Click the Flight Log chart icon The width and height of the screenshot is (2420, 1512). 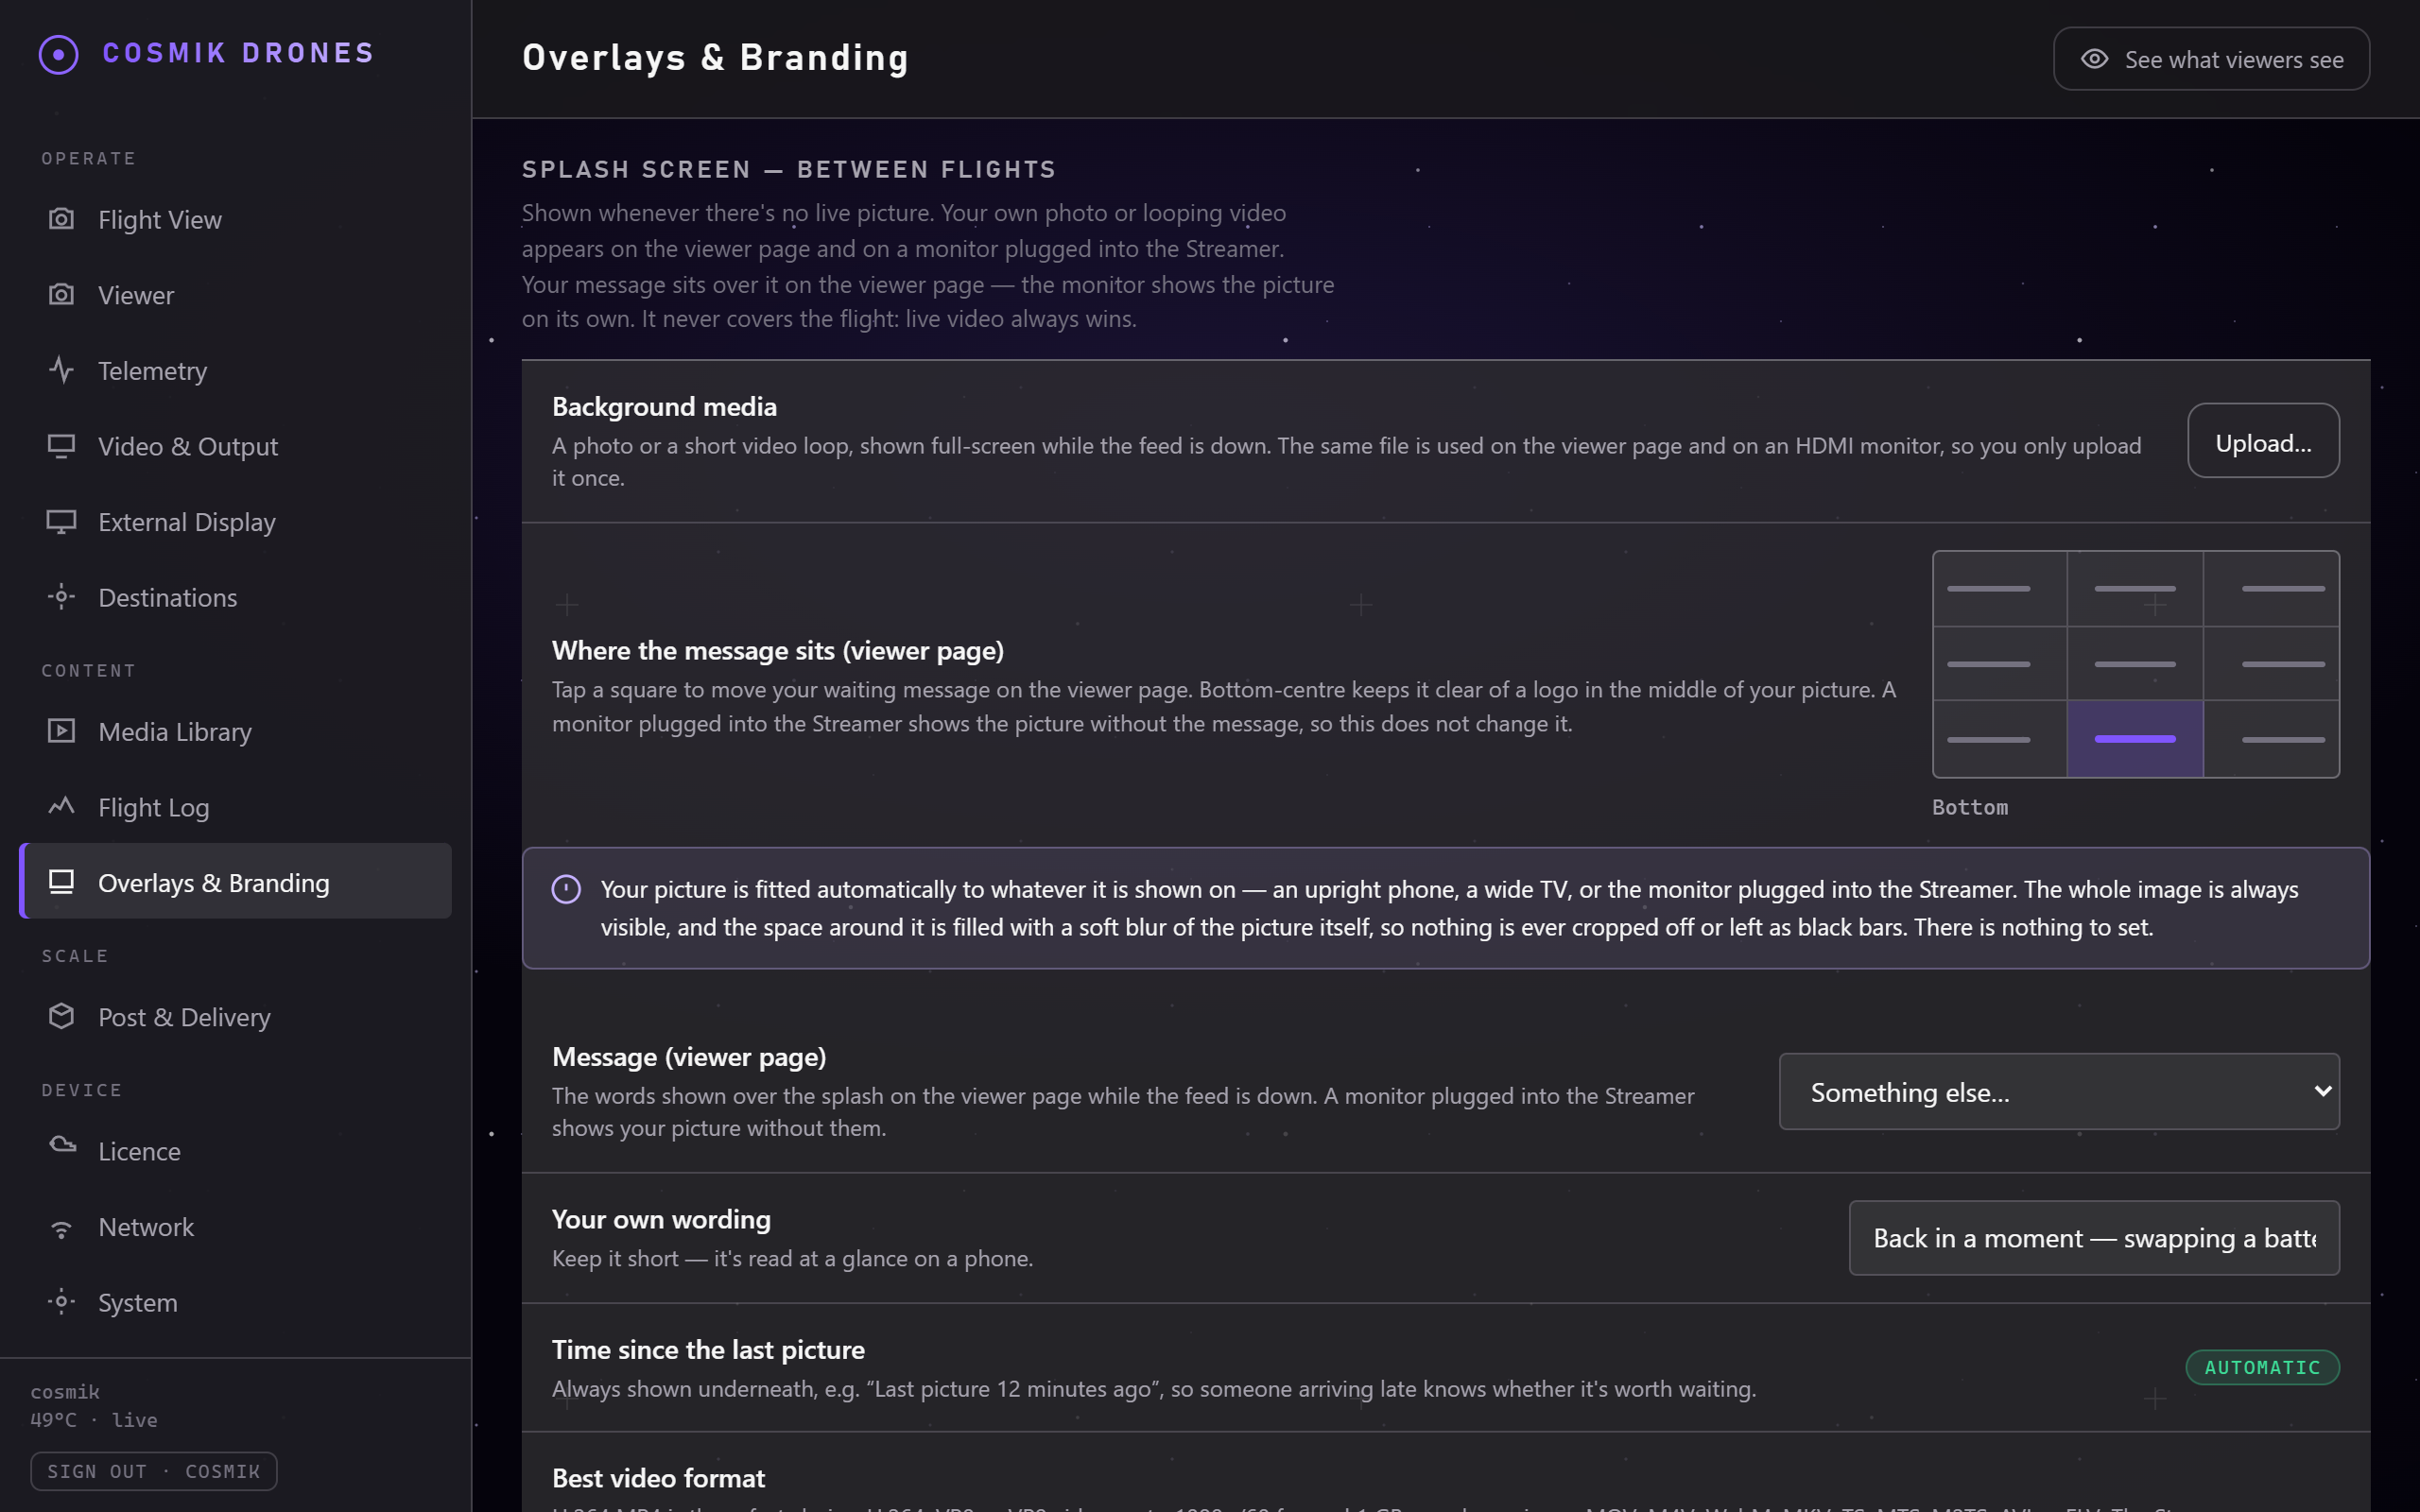pos(61,807)
